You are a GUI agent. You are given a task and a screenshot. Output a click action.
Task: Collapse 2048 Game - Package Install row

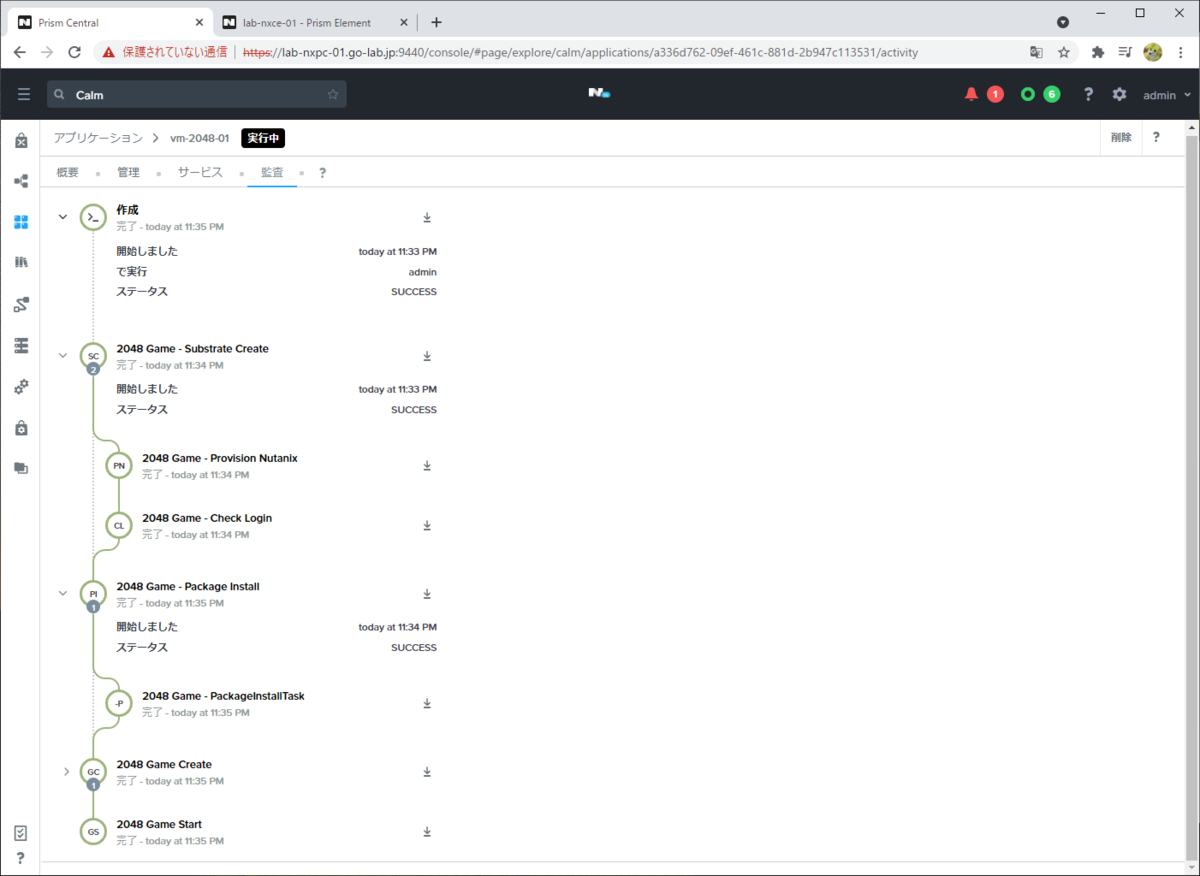click(x=63, y=593)
